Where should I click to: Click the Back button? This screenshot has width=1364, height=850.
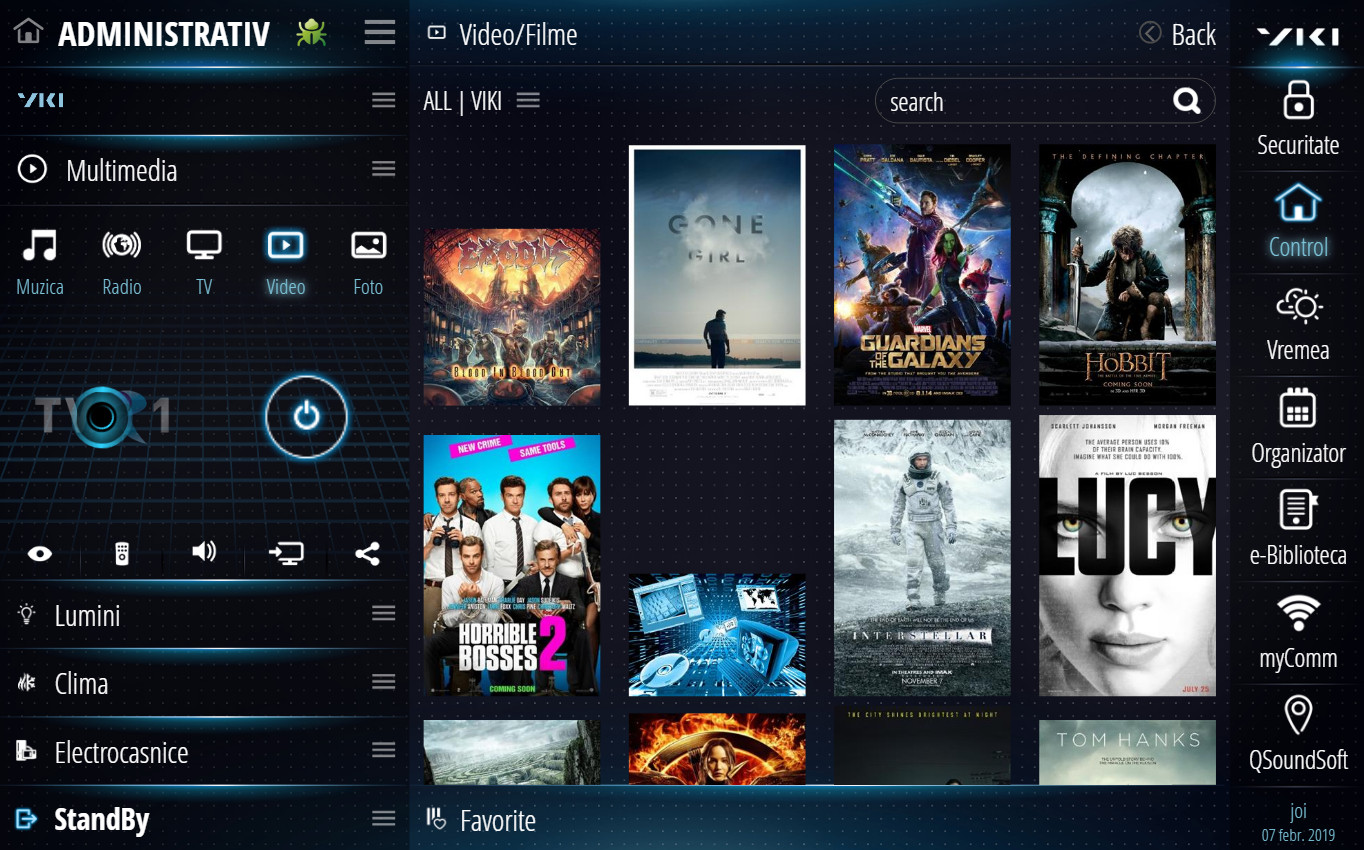(x=1178, y=34)
